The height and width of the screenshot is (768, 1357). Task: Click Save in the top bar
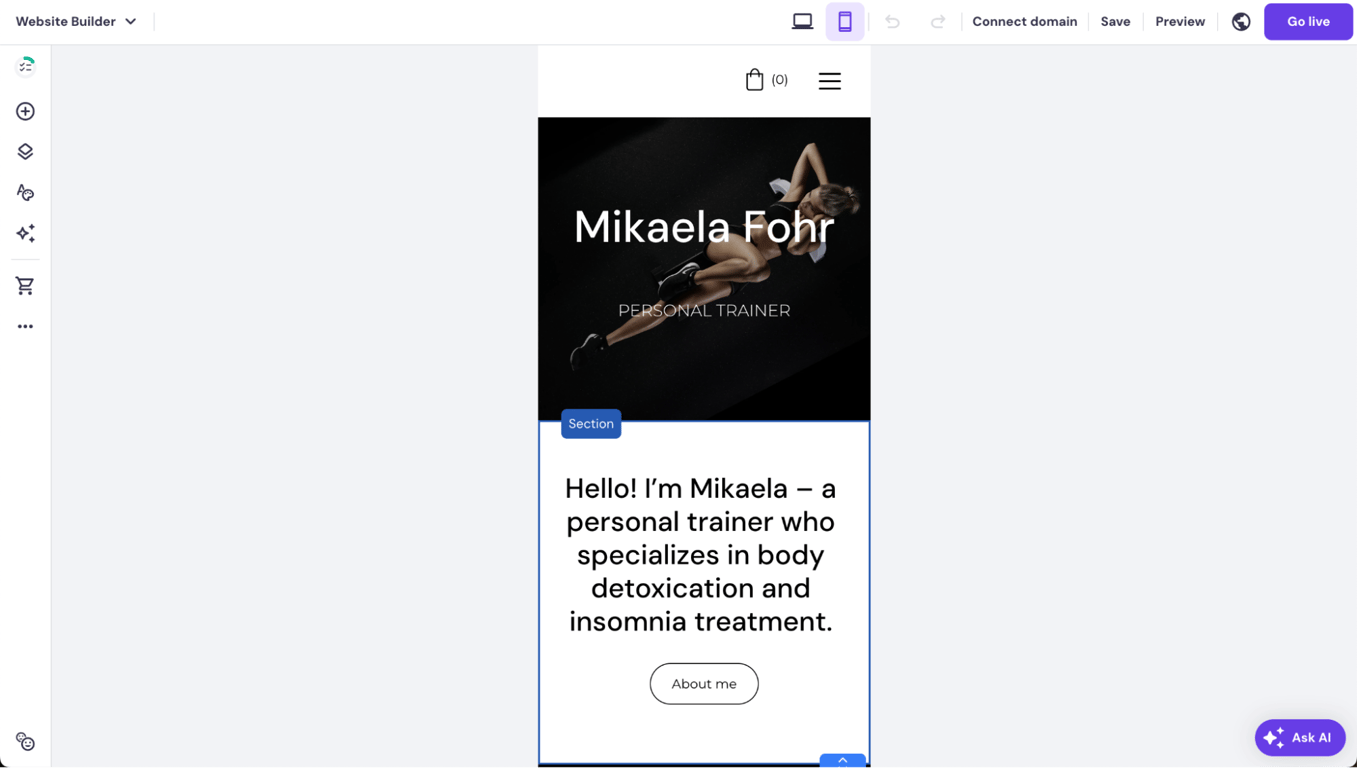pyautogui.click(x=1115, y=20)
